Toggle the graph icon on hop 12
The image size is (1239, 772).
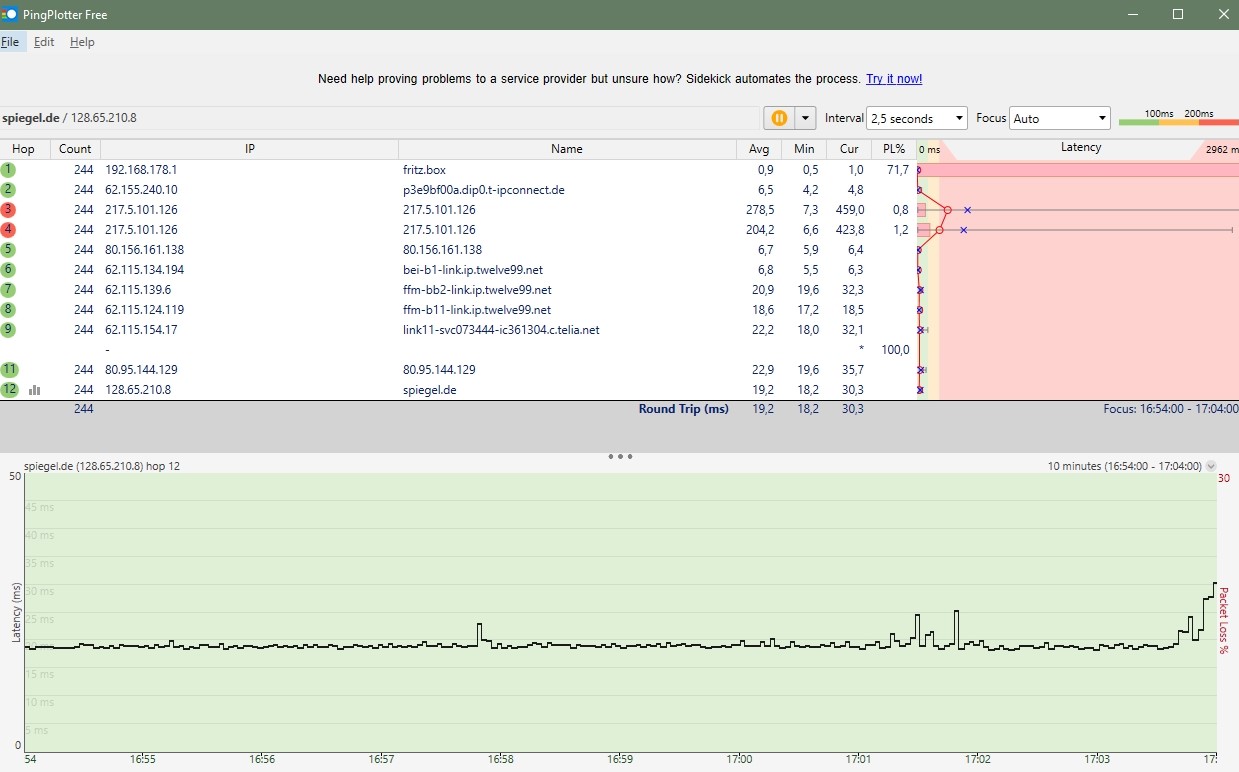click(35, 390)
